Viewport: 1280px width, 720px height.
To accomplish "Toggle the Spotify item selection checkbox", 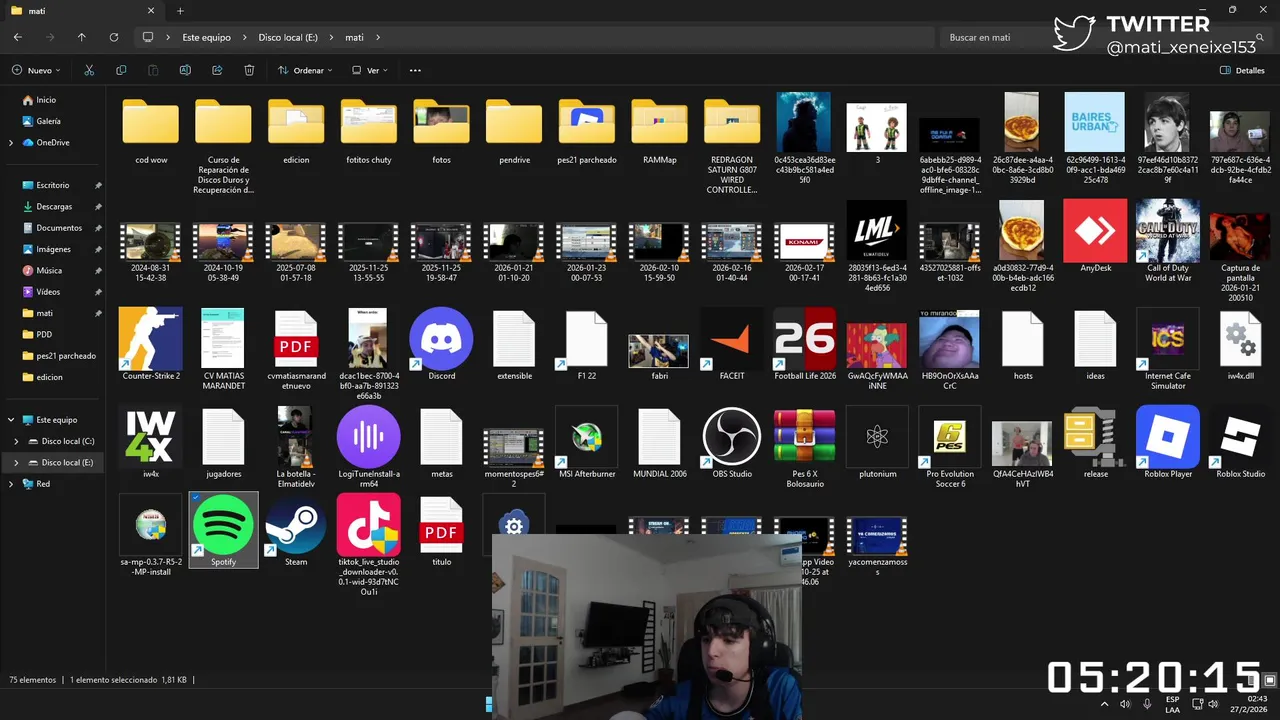I will click(195, 497).
